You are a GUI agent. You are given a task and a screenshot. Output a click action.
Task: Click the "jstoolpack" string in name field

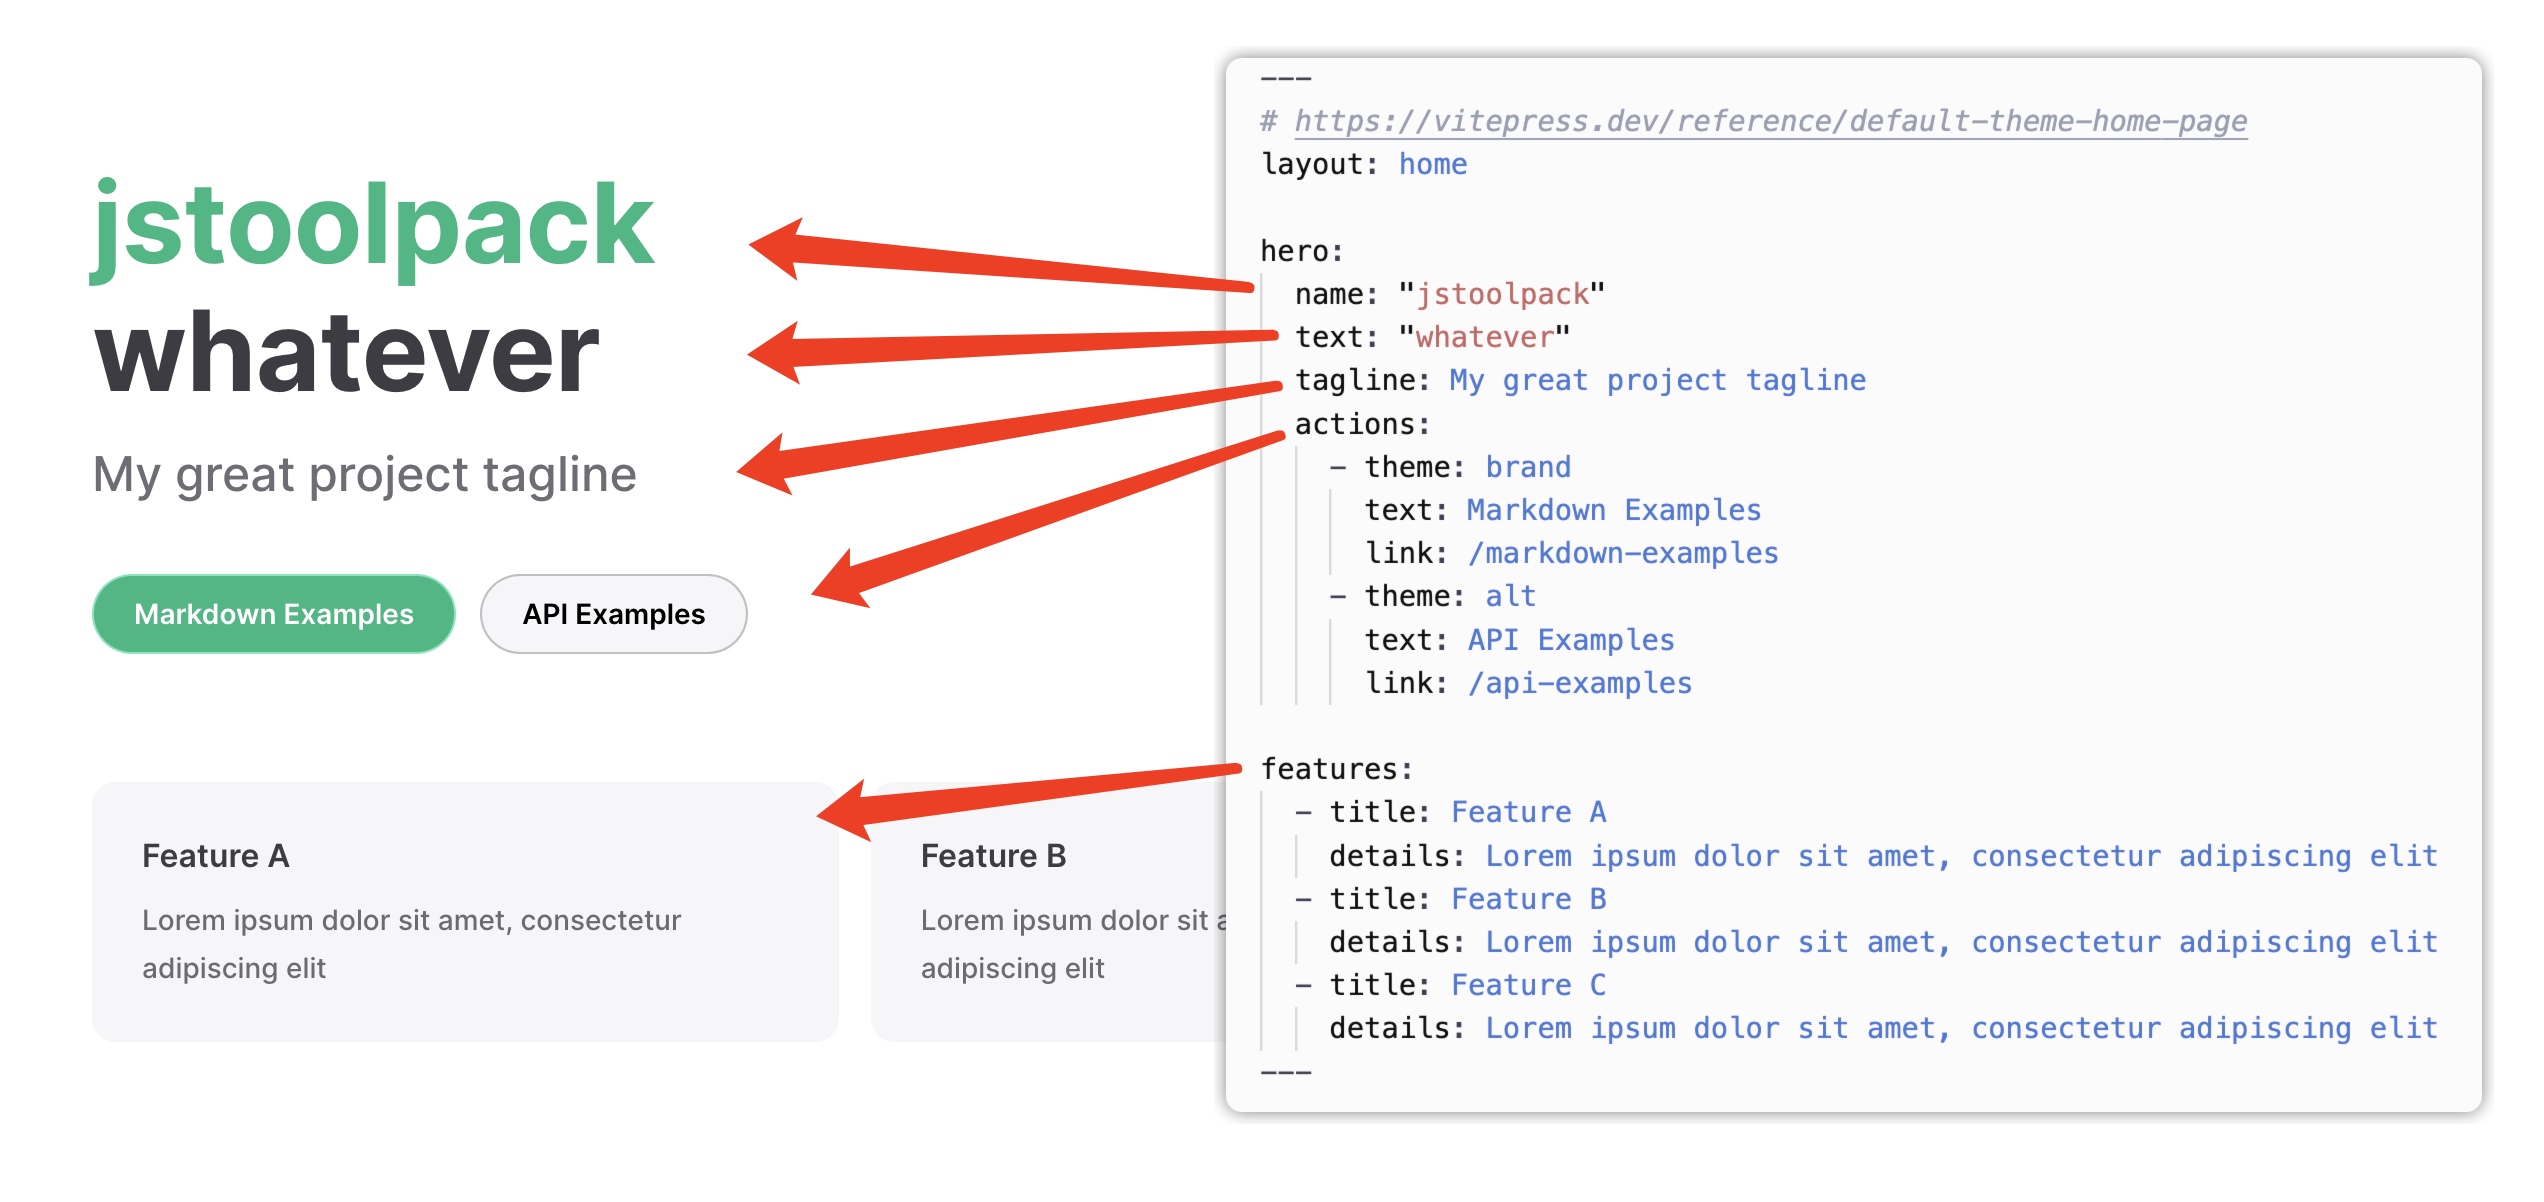1501,294
